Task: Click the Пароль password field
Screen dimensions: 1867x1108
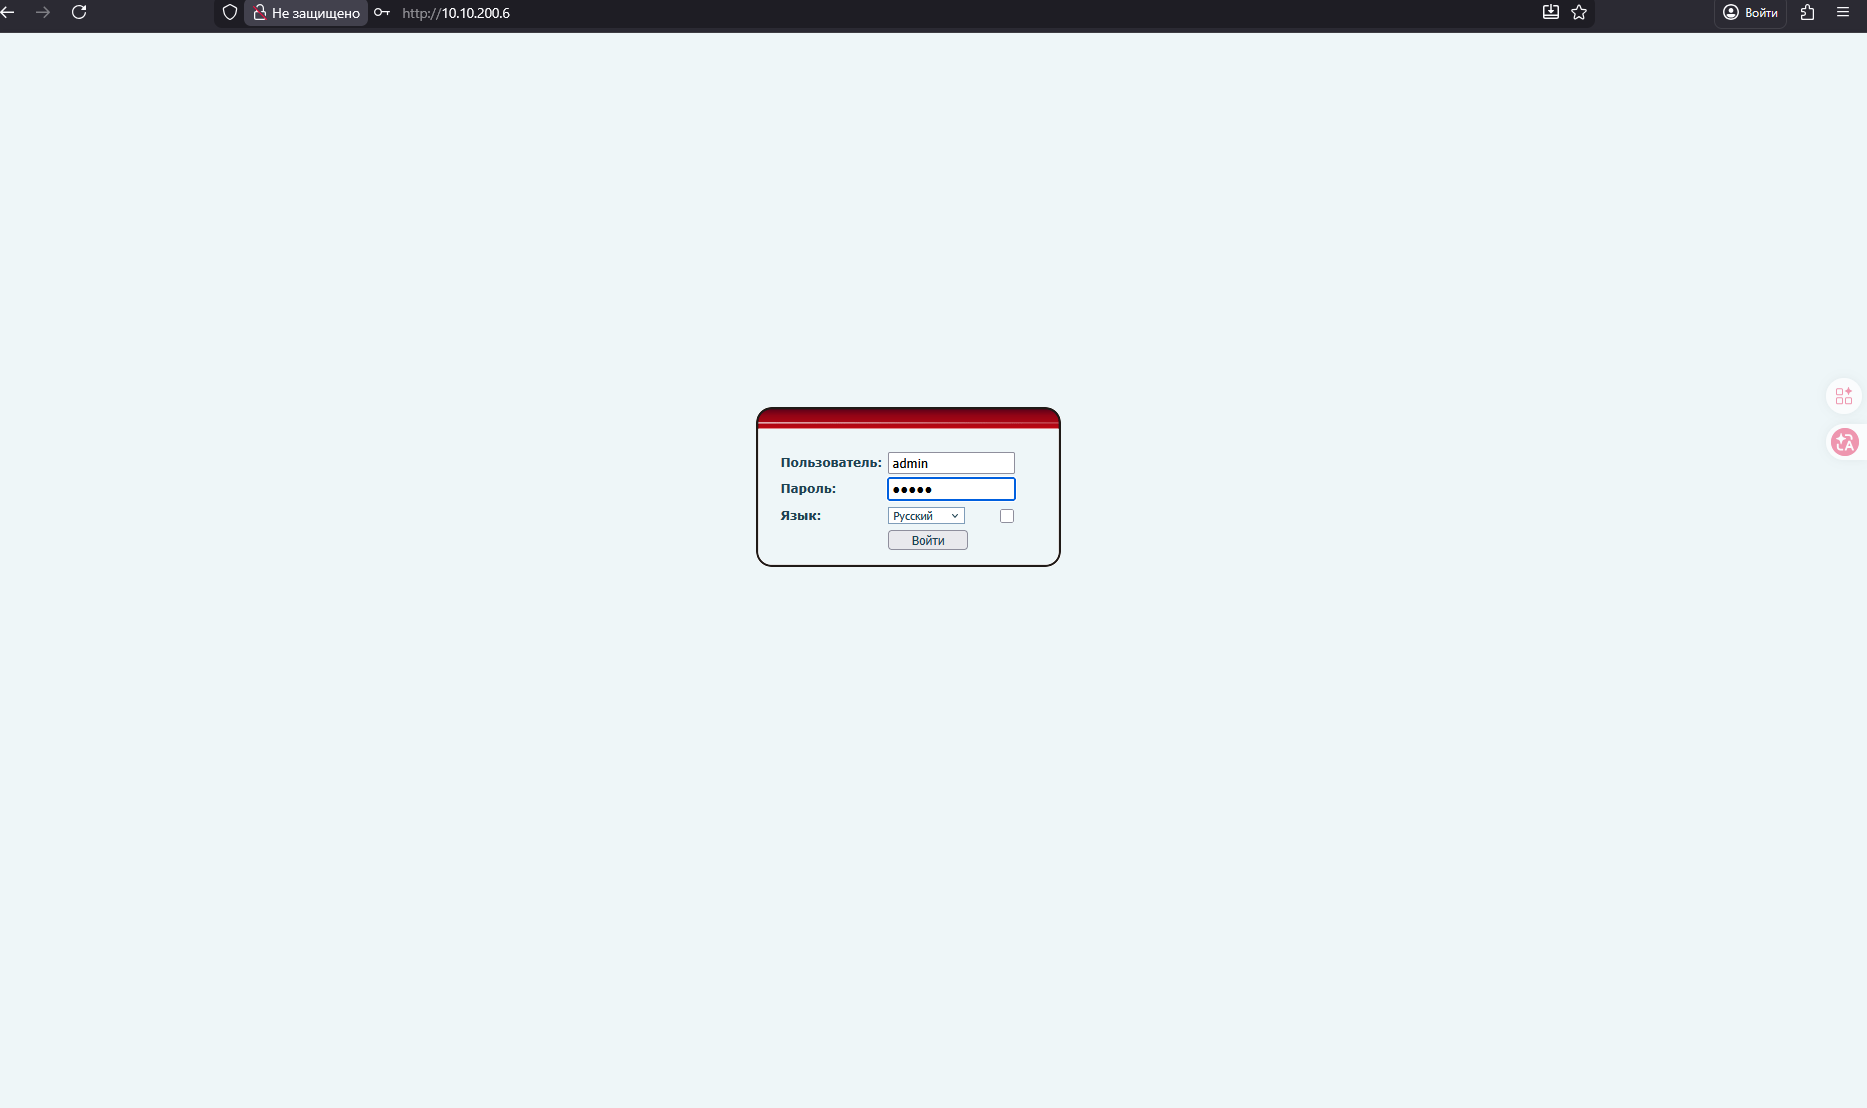Action: (950, 489)
